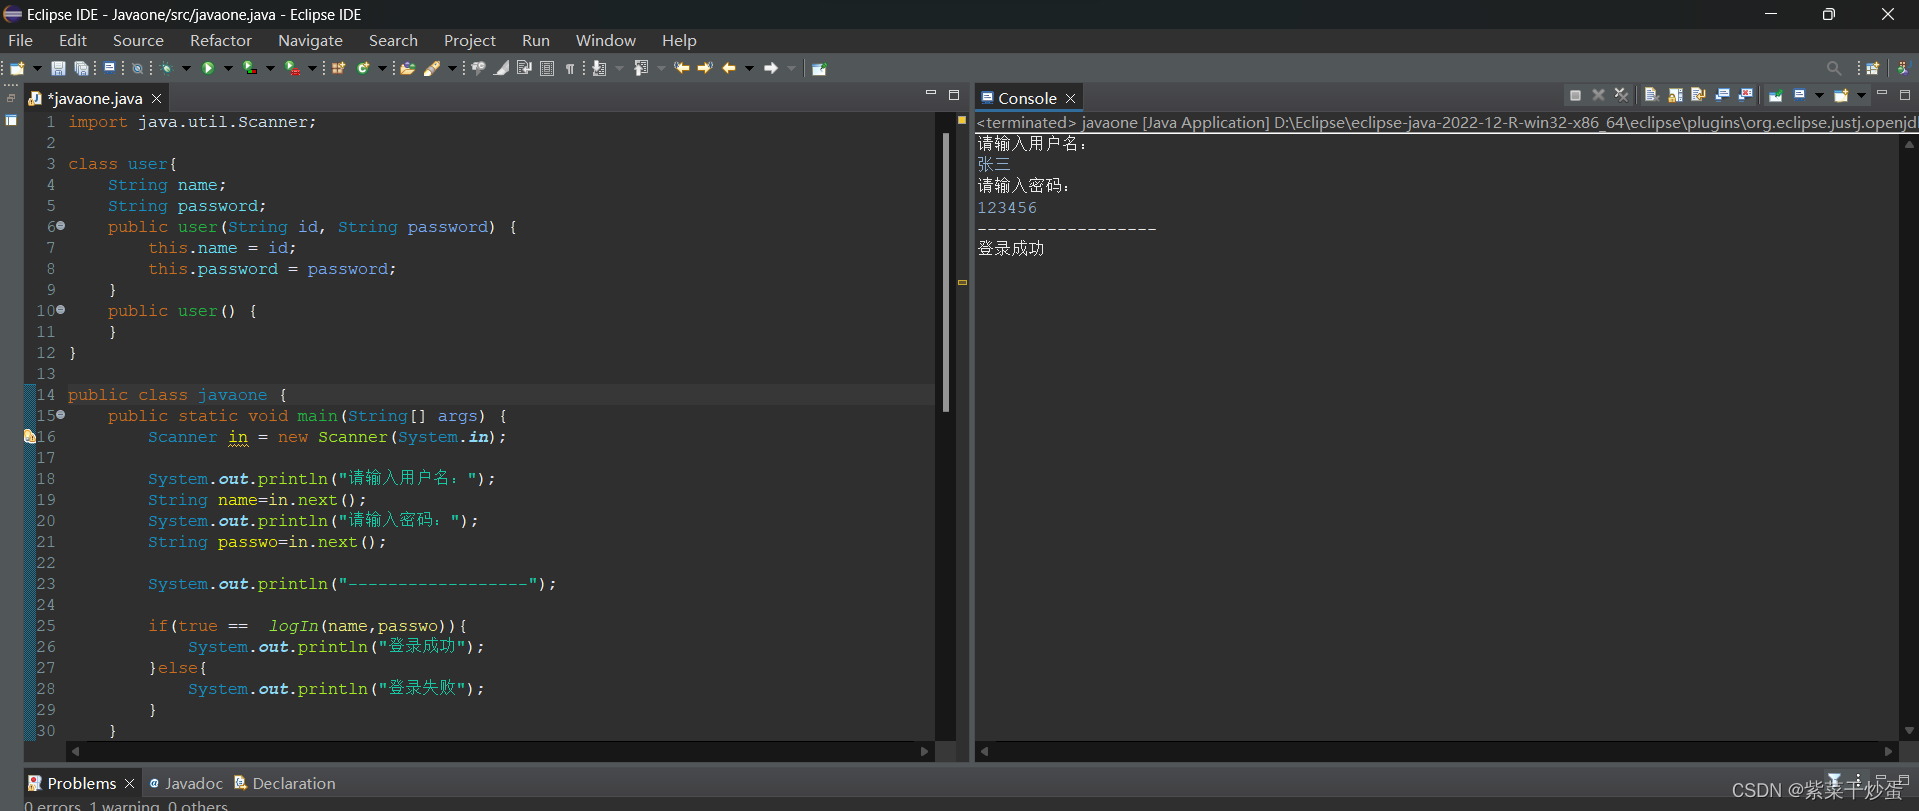The width and height of the screenshot is (1919, 811).
Task: Click the Debug bug icon
Action: [166, 68]
